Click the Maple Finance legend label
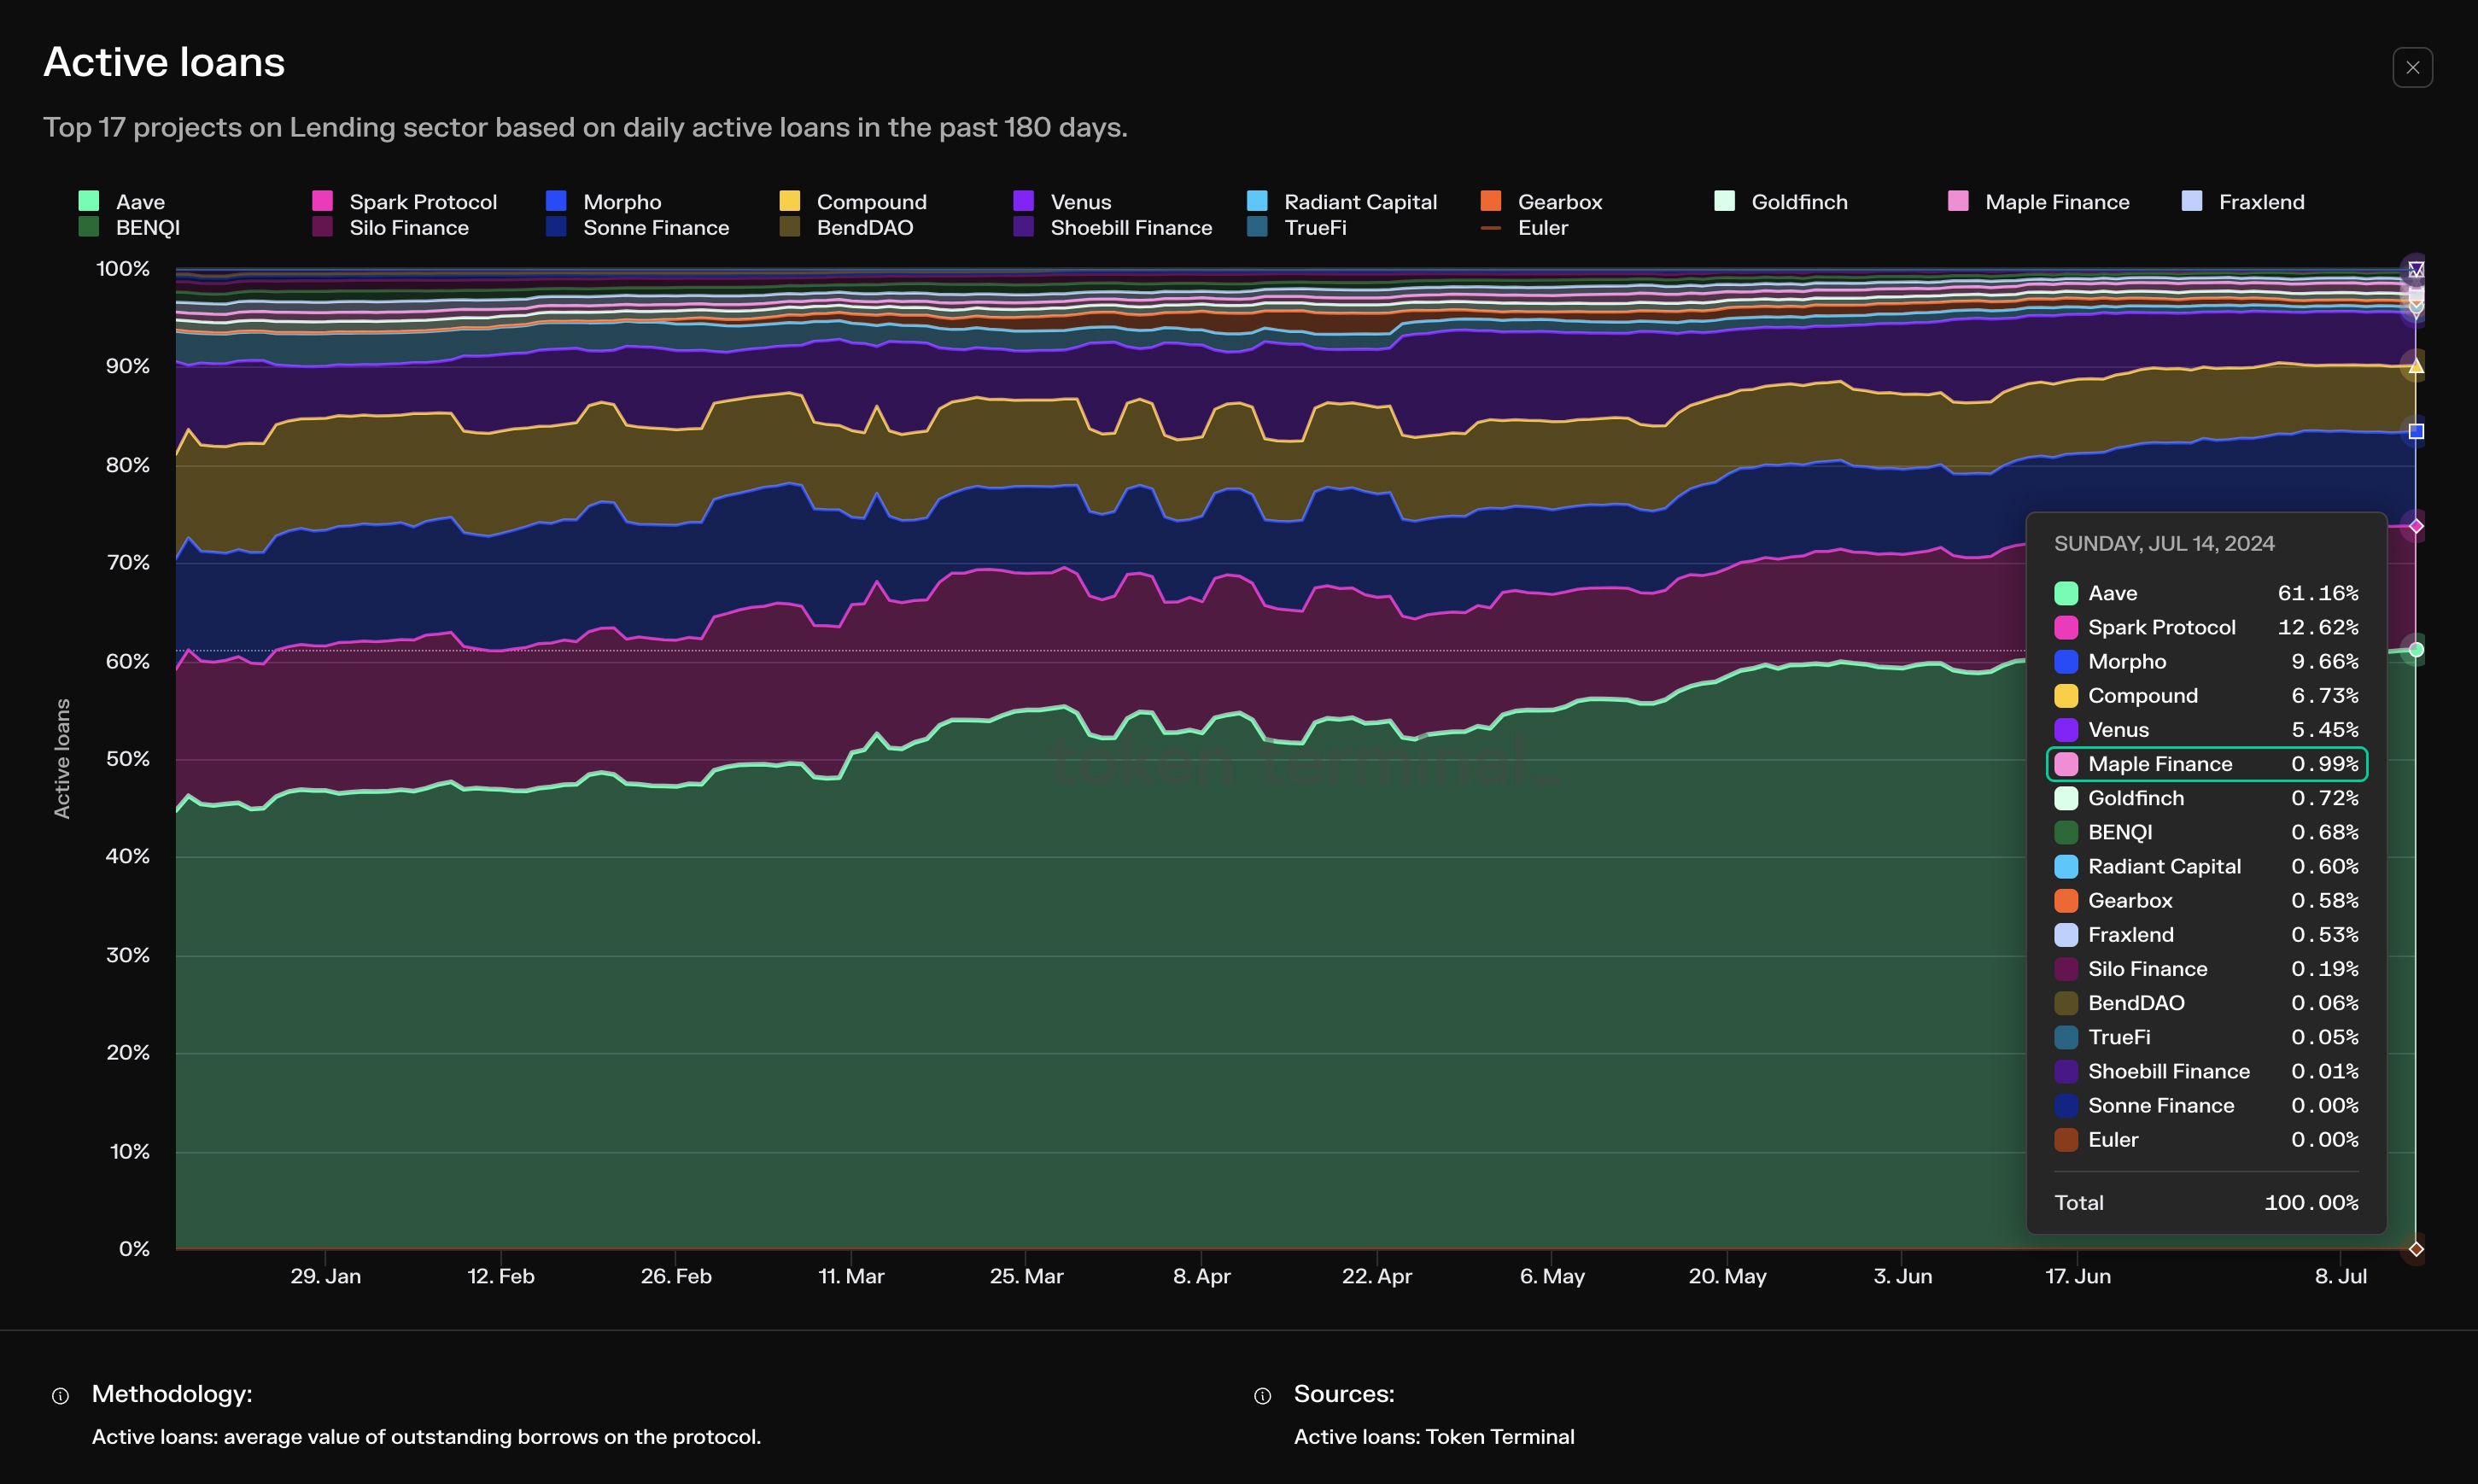 [x=2057, y=202]
